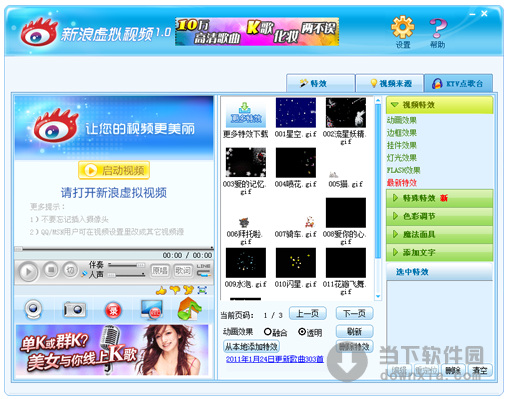Expand the 魔法面具 section
The image size is (507, 399).
pos(439,234)
